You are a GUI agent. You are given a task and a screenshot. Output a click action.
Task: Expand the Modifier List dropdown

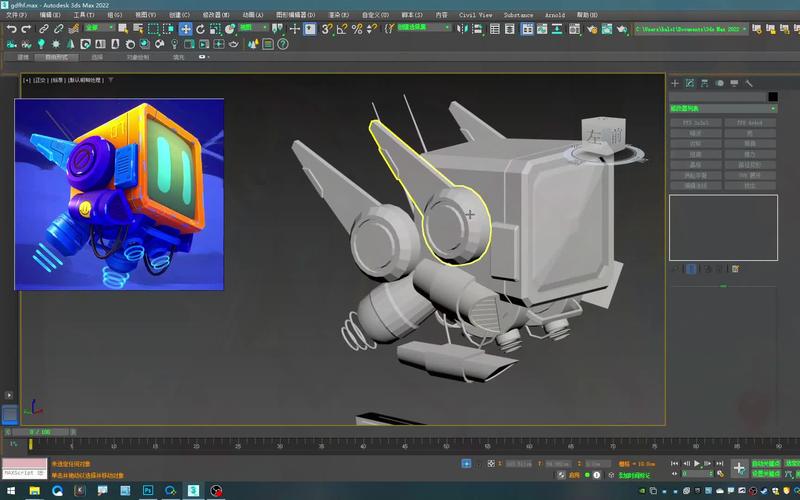723,109
